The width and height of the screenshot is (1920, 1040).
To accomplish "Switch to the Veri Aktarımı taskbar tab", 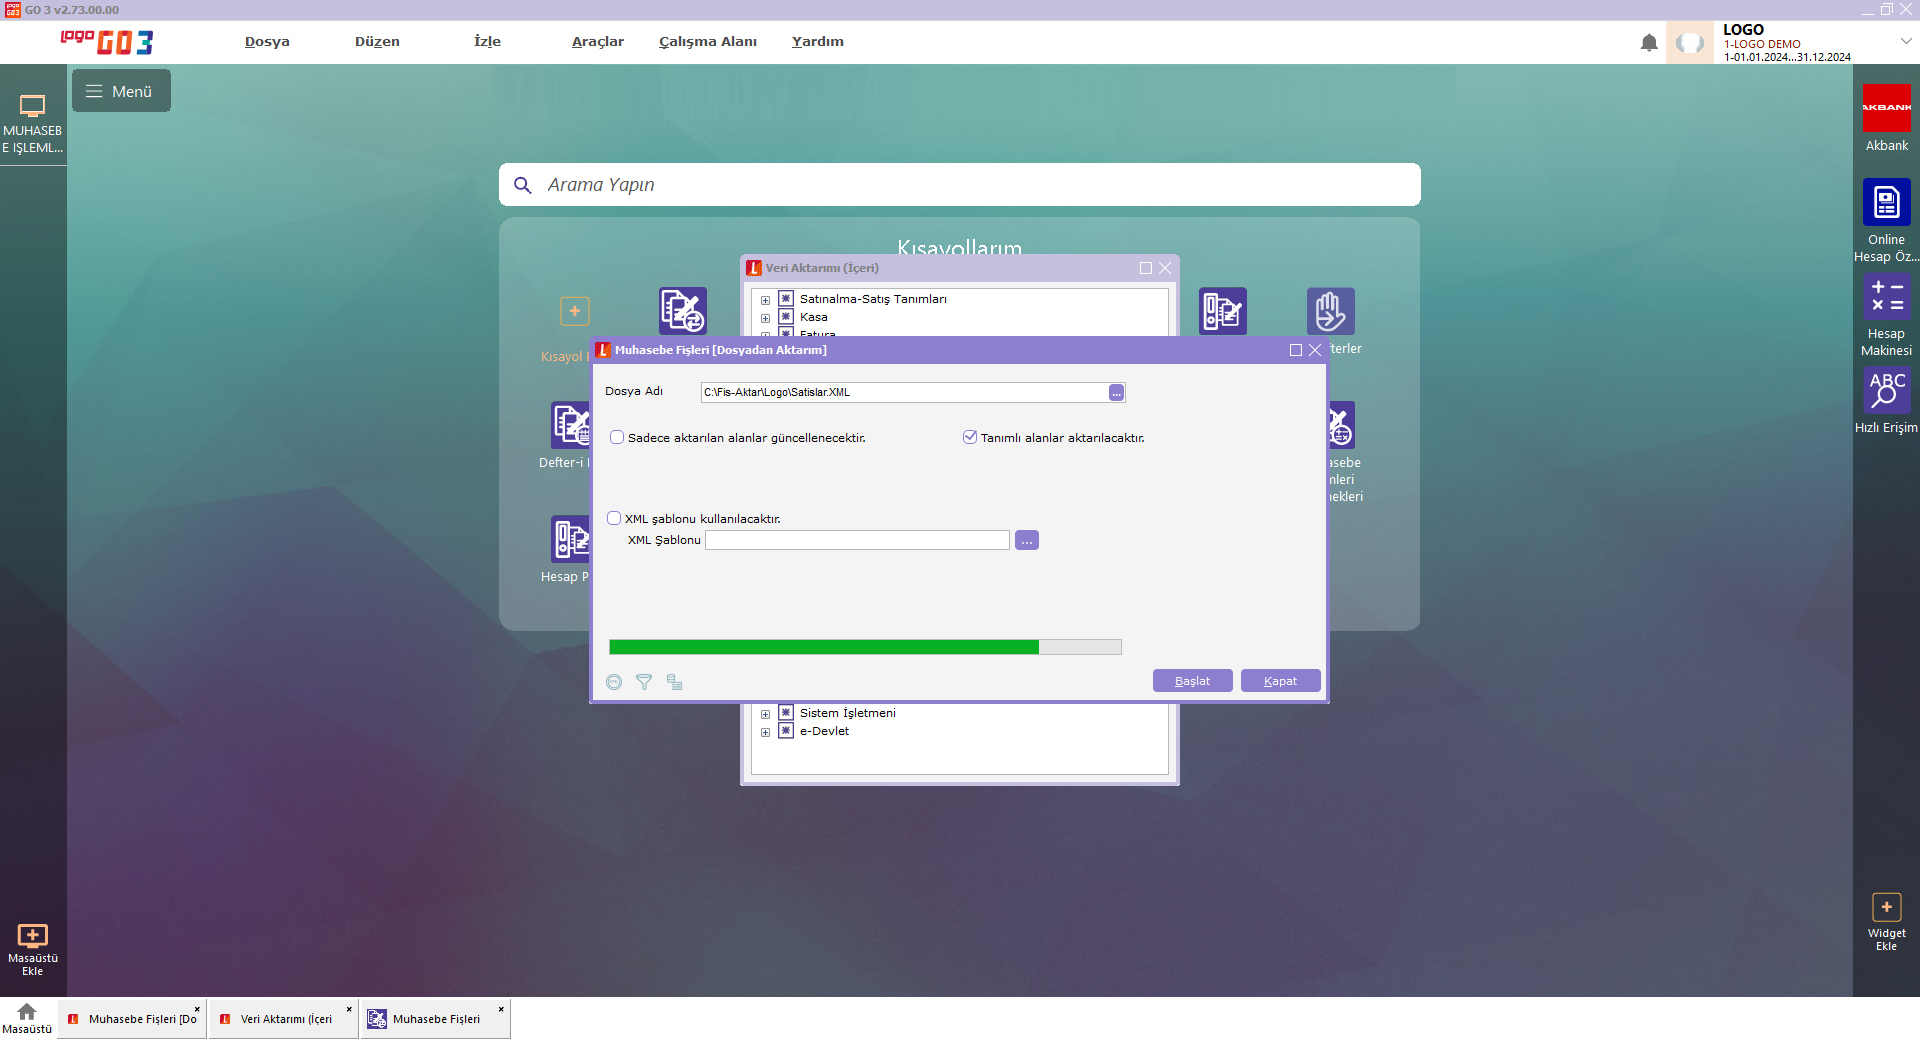I will point(285,1019).
